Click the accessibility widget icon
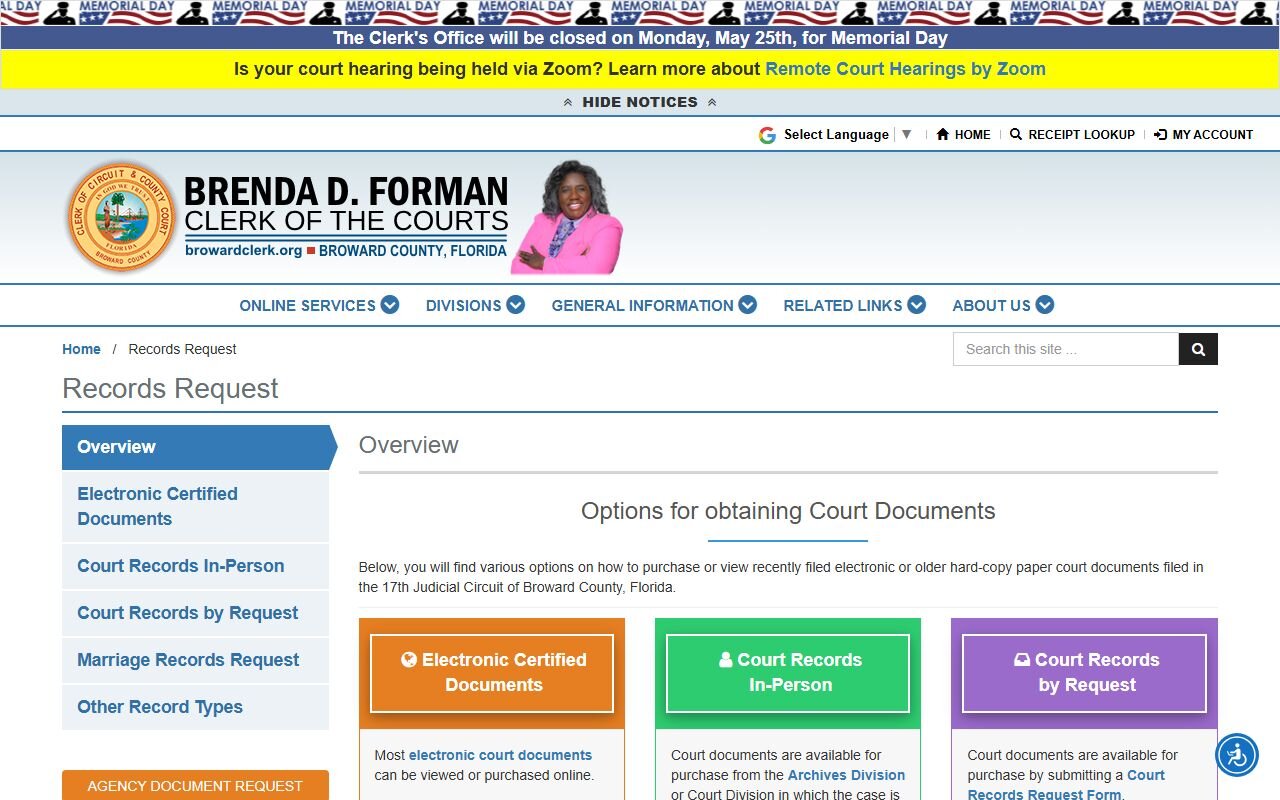Viewport: 1280px width, 800px height. [x=1237, y=755]
